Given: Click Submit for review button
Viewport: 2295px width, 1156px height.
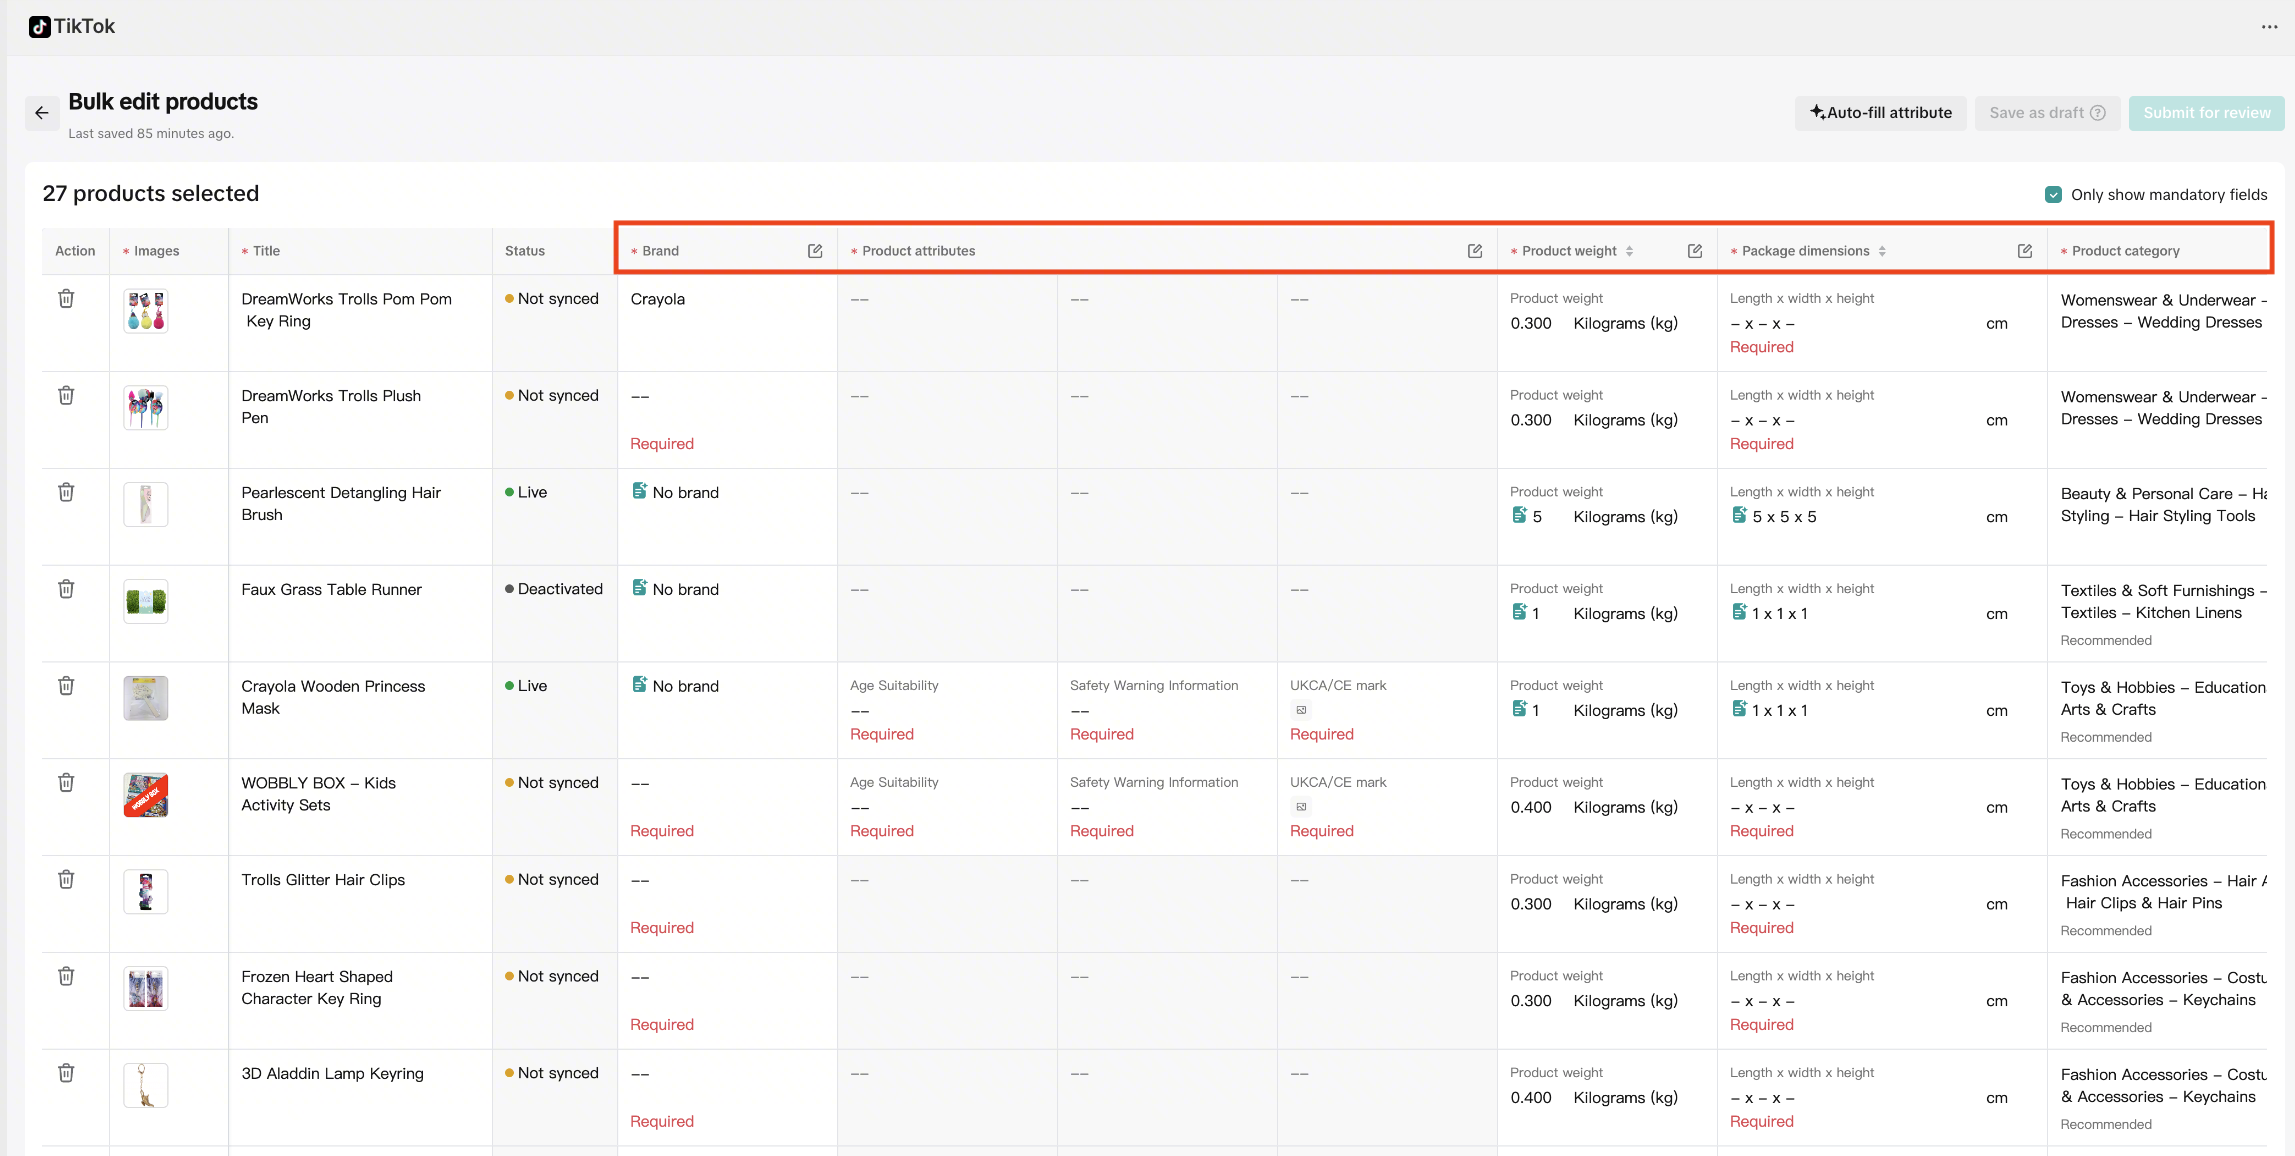Looking at the screenshot, I should [x=2206, y=113].
